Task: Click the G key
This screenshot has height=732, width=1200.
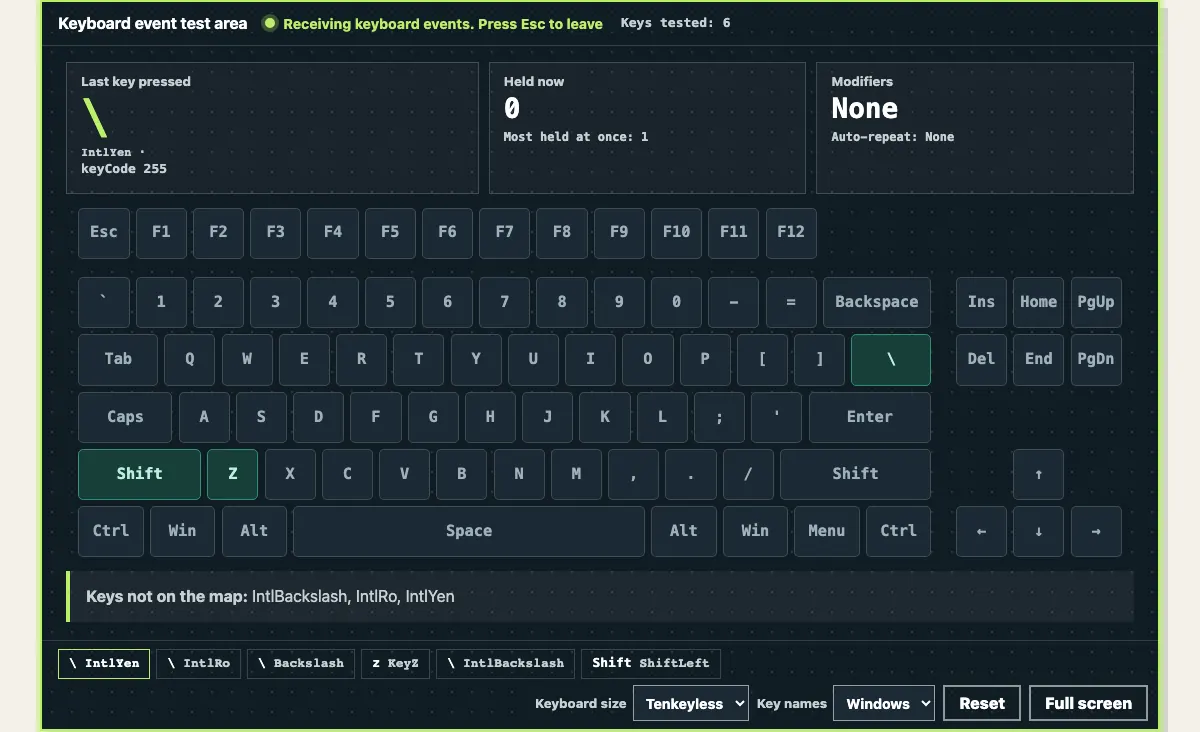Action: click(x=433, y=417)
